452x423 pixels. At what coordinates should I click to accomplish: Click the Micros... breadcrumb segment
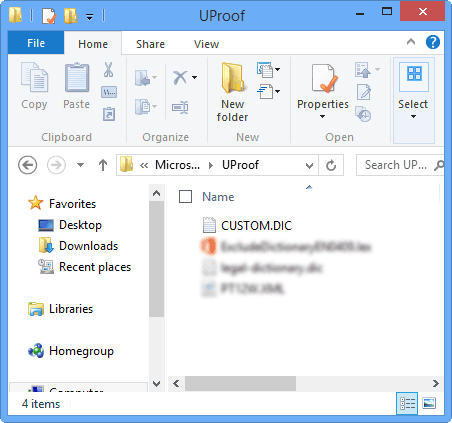pyautogui.click(x=178, y=165)
